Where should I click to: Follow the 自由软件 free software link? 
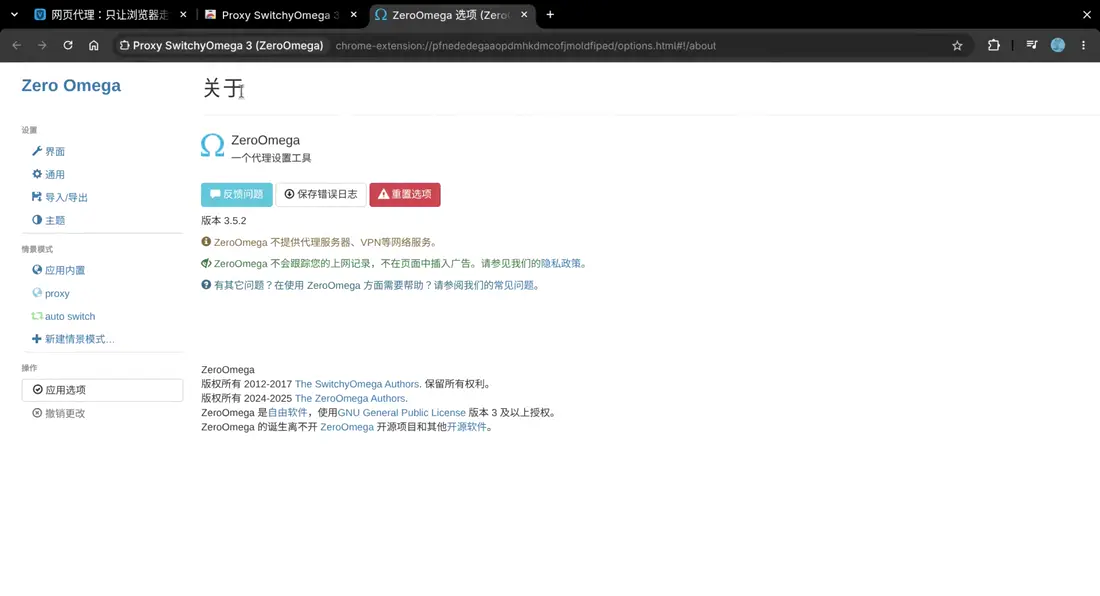point(288,413)
